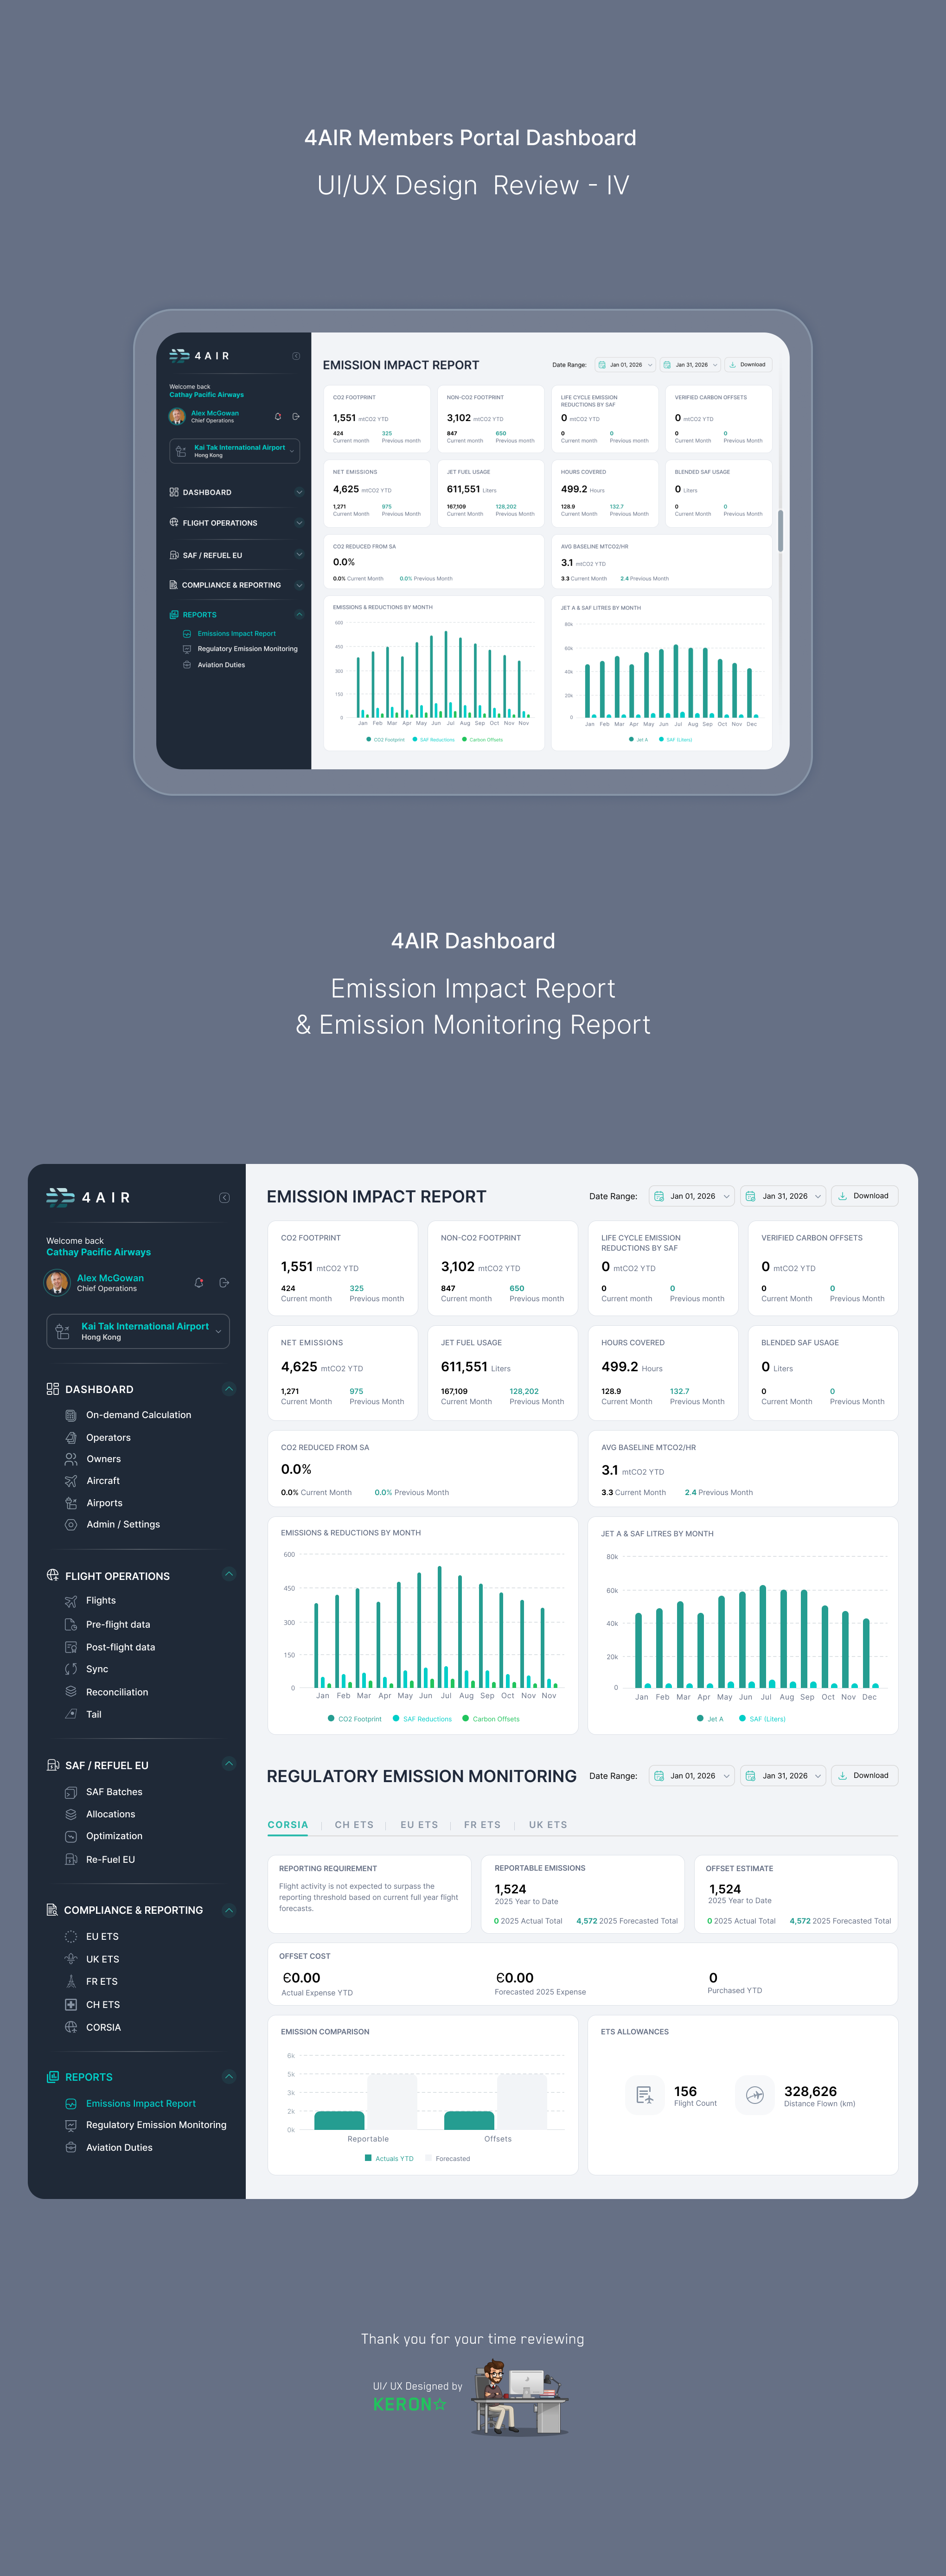Click the Sync arrows icon under Flight Operations
Viewport: 946px width, 2576px height.
(x=71, y=1669)
